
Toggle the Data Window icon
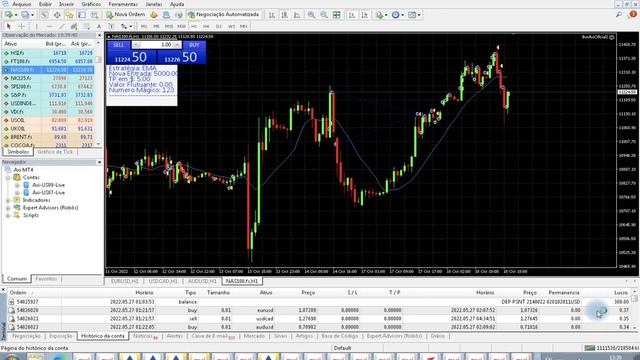tap(57, 15)
